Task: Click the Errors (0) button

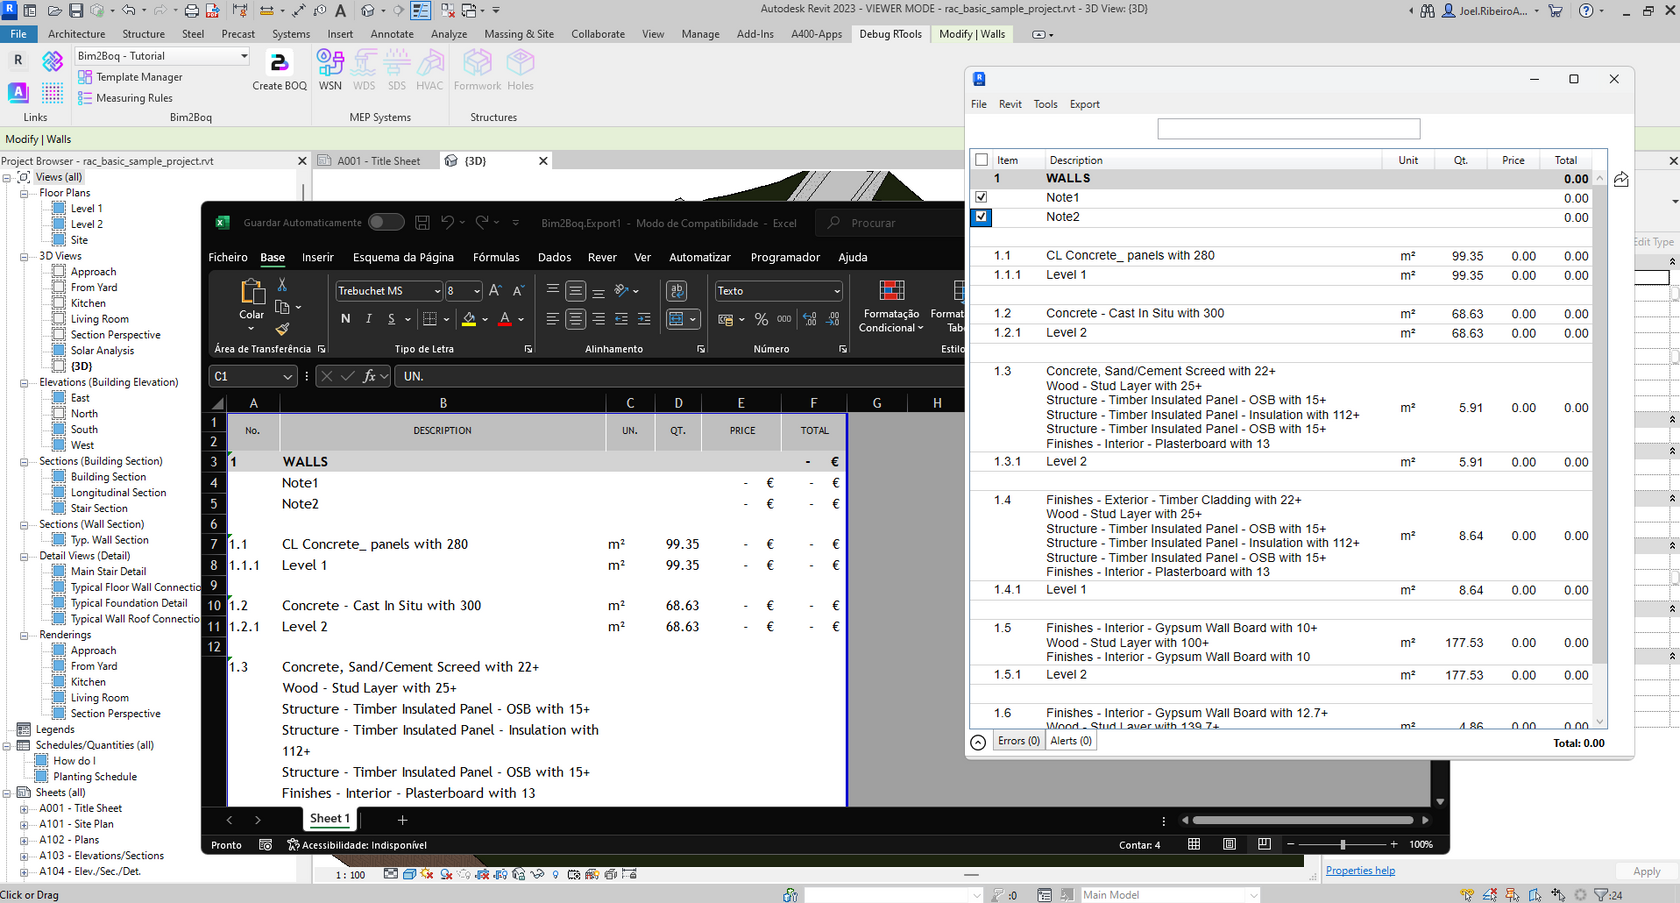Action: [x=1018, y=740]
